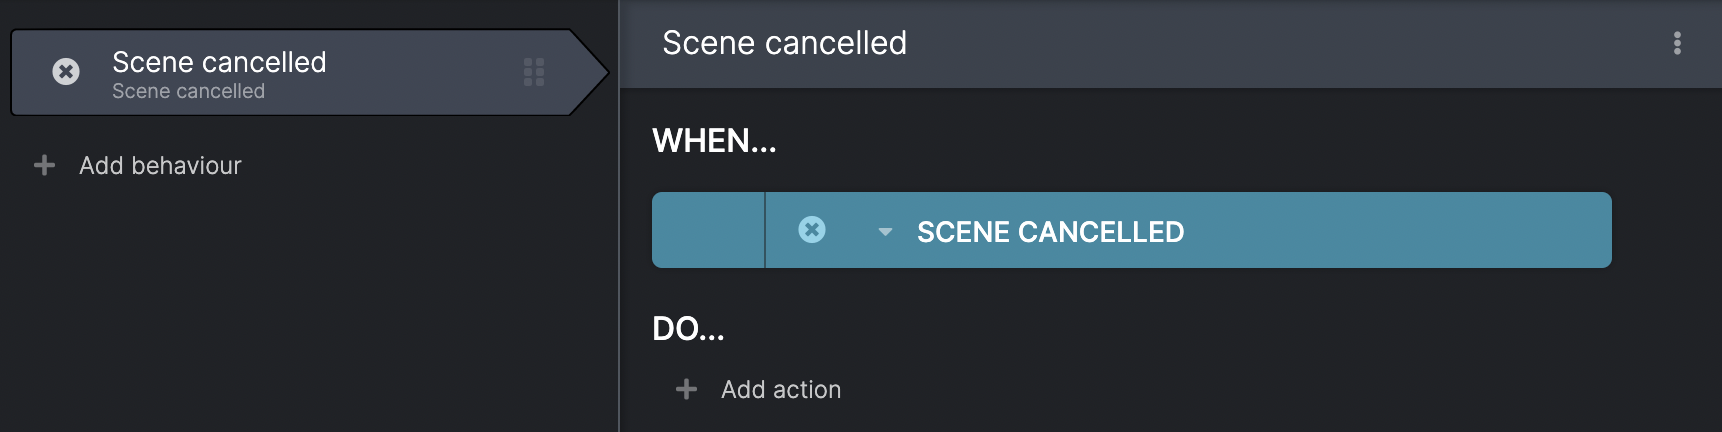Click the arrow tip of the selected behaviour
This screenshot has width=1722, height=432.
[592, 72]
